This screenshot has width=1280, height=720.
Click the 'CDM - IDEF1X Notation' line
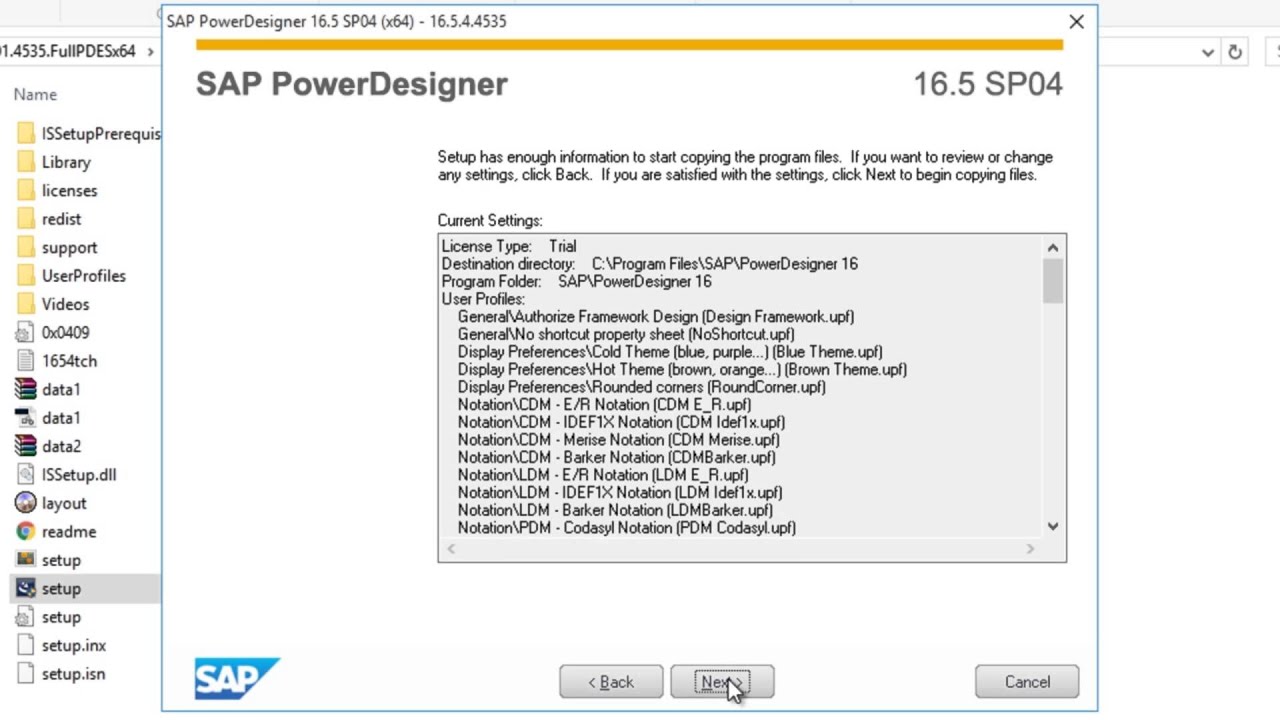621,422
